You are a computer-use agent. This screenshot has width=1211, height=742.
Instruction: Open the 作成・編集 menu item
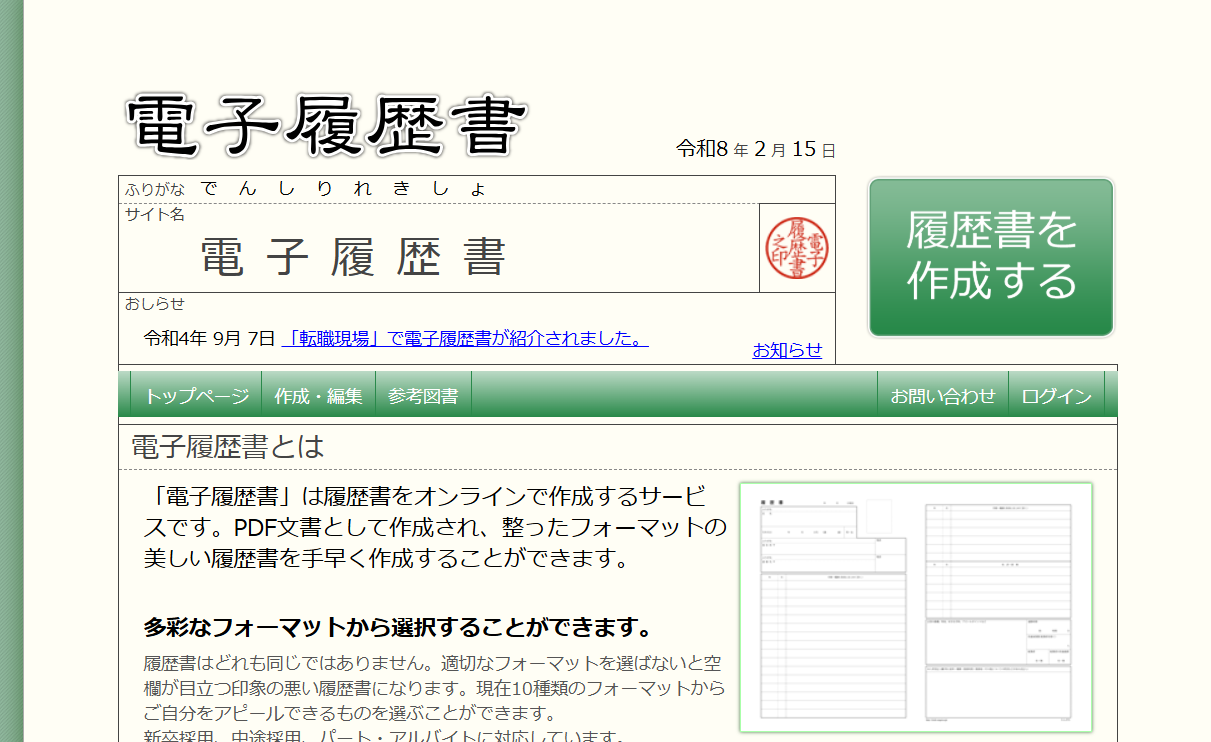[x=318, y=396]
